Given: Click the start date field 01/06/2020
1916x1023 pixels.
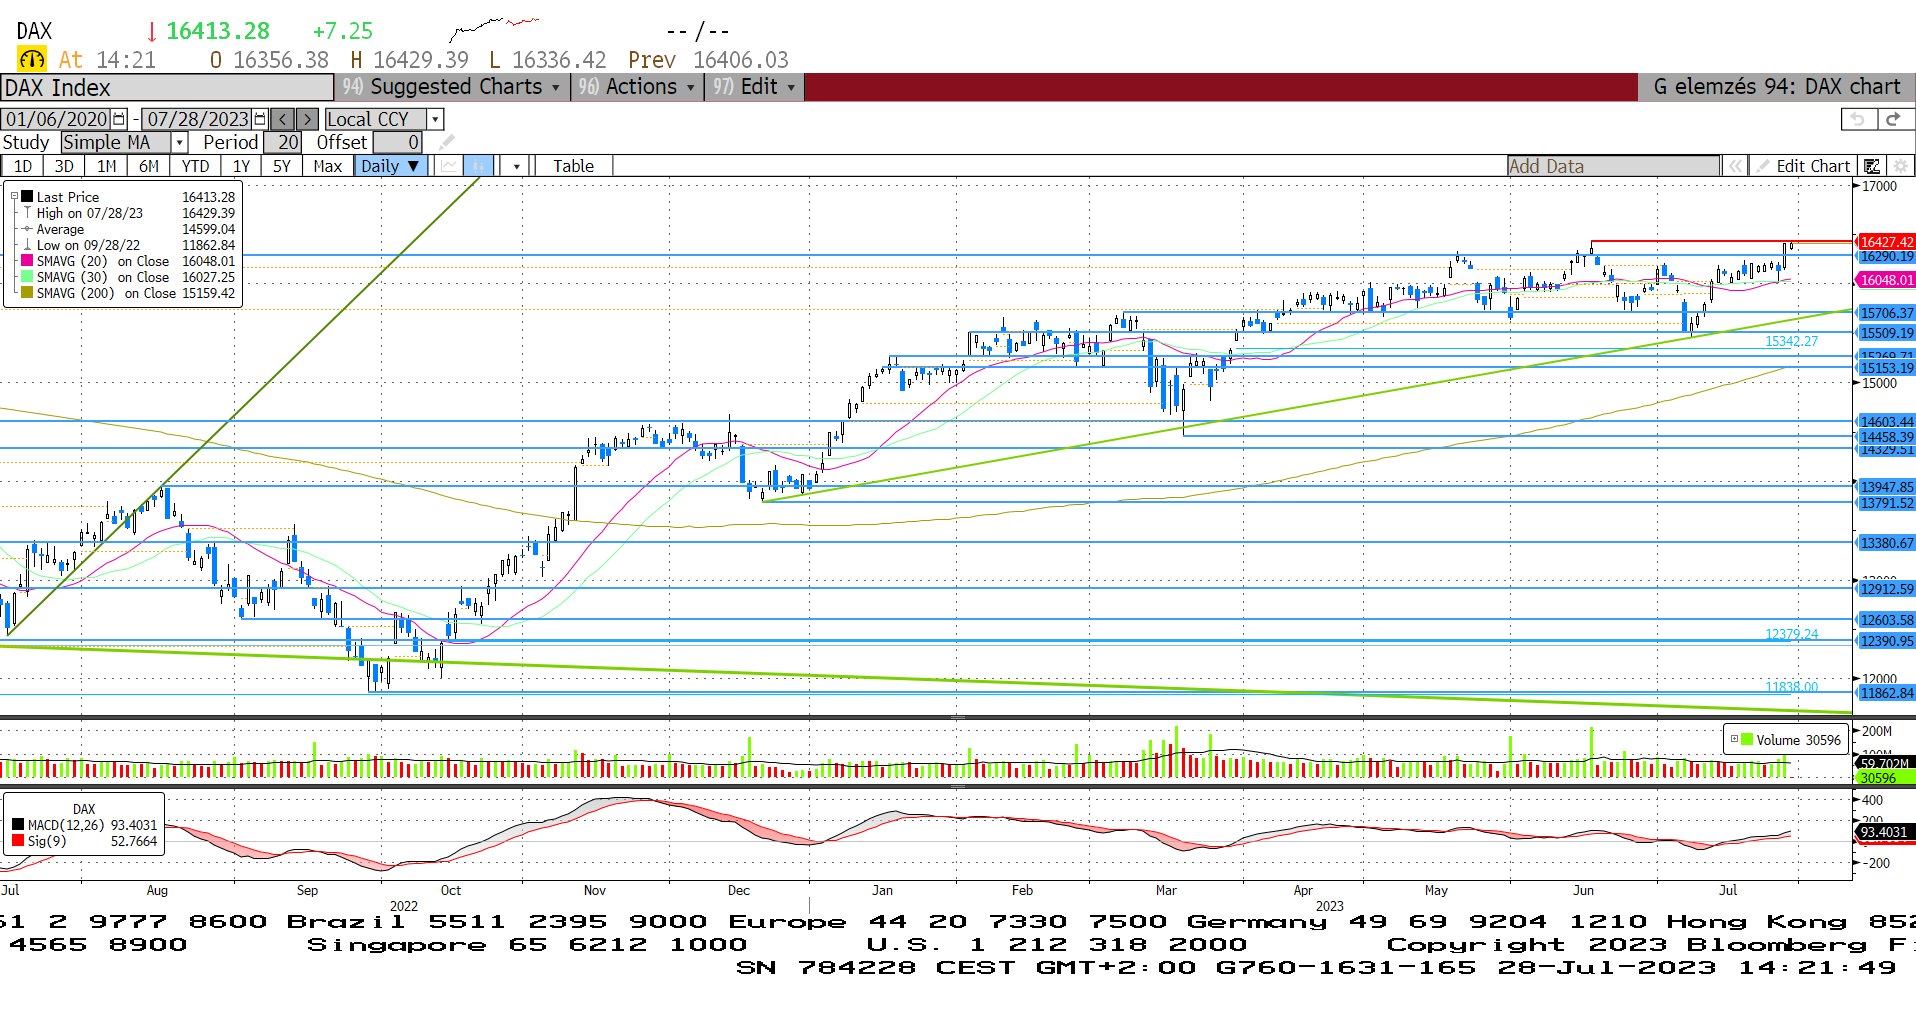Looking at the screenshot, I should point(57,119).
